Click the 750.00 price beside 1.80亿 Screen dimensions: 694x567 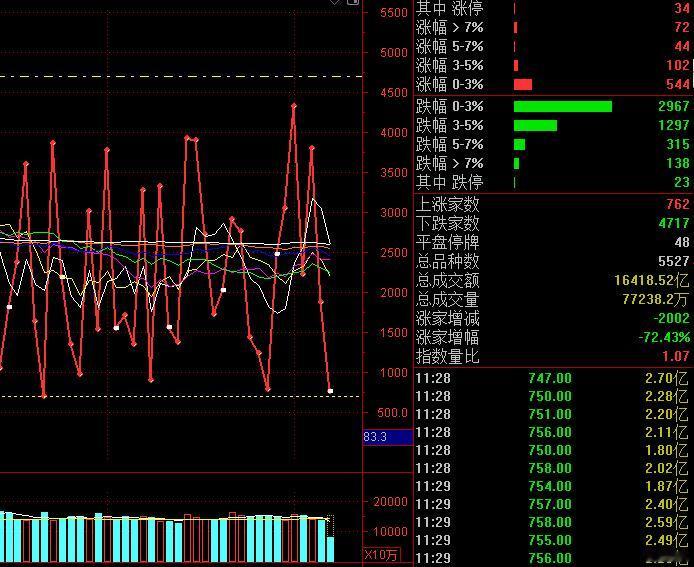[x=550, y=450]
